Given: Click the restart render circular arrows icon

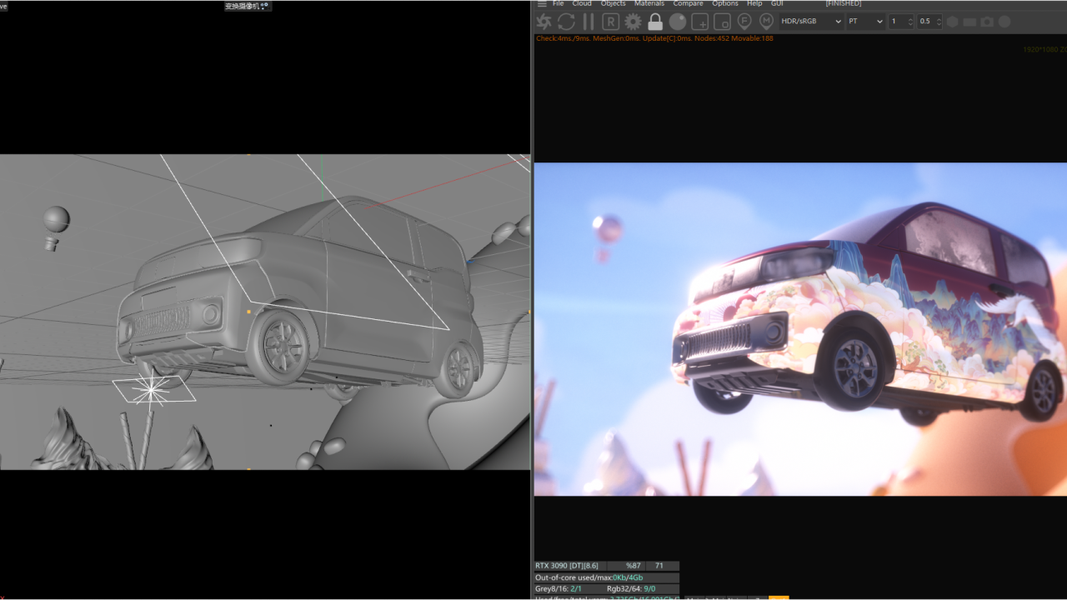Looking at the screenshot, I should tap(566, 22).
